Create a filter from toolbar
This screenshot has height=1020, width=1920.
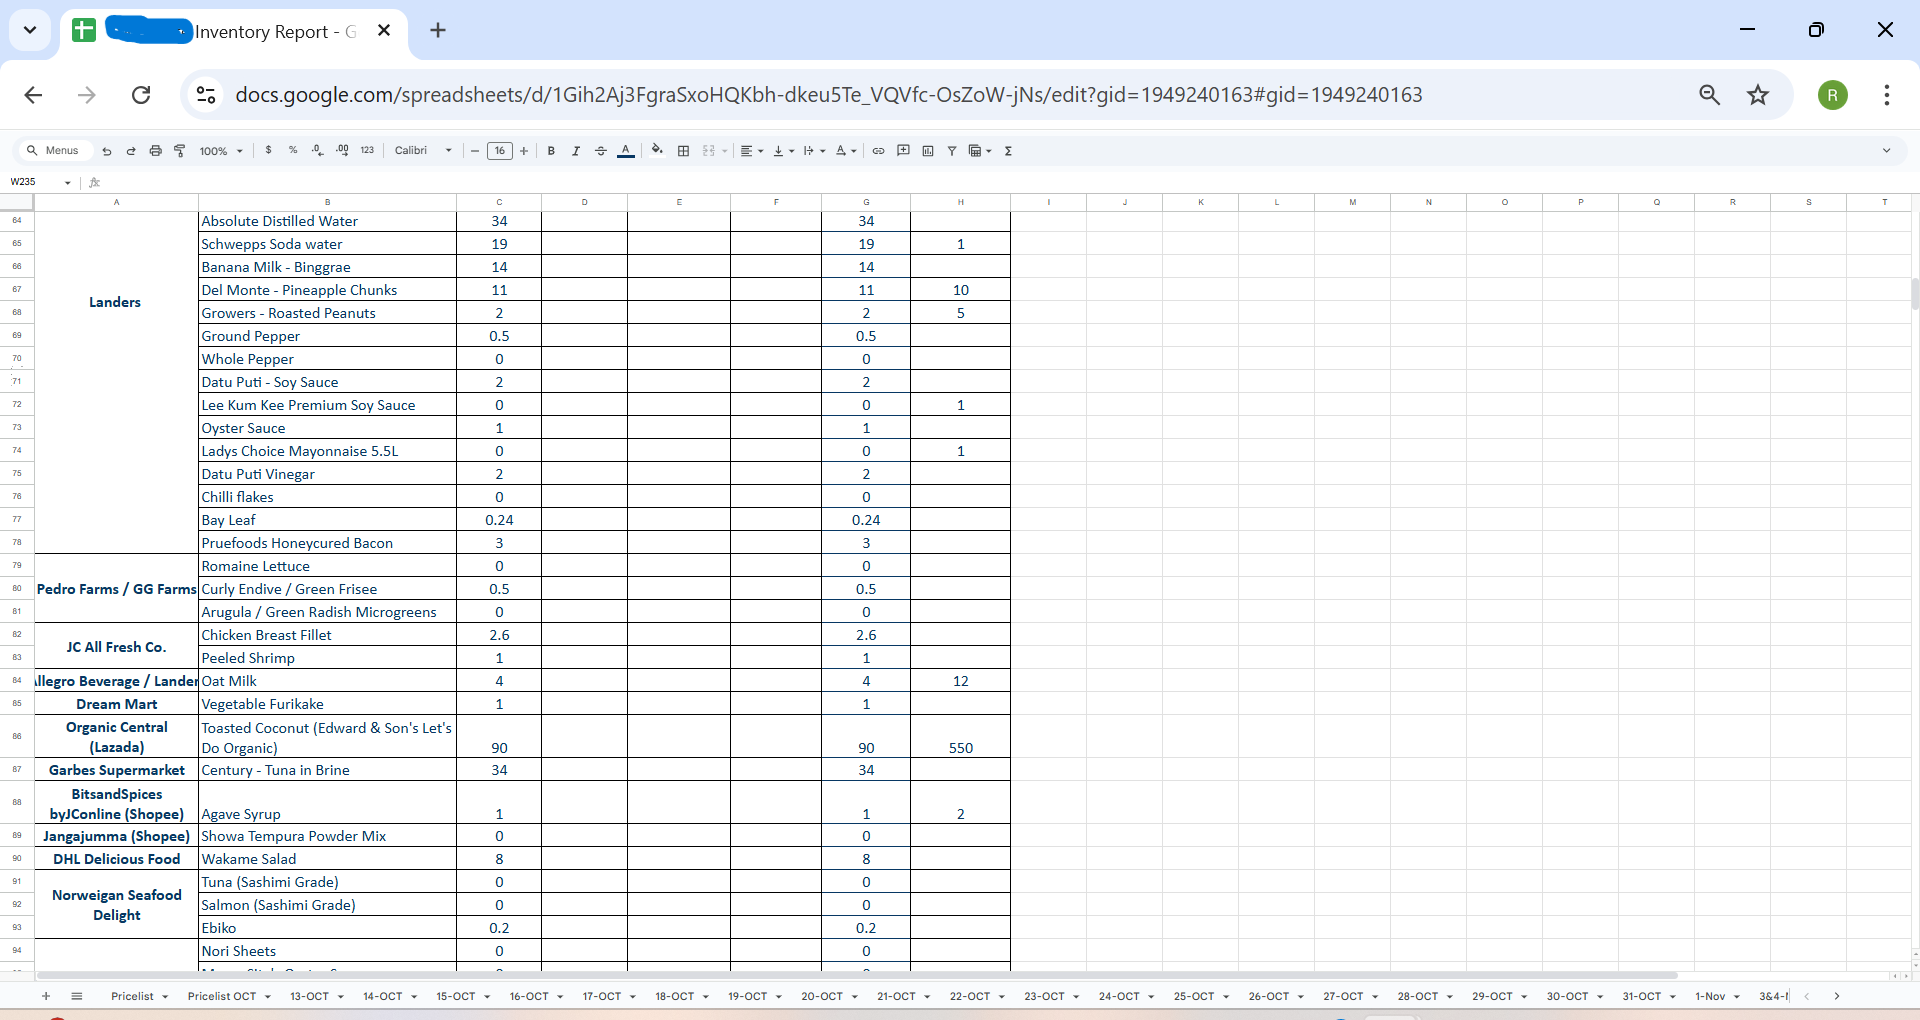952,151
